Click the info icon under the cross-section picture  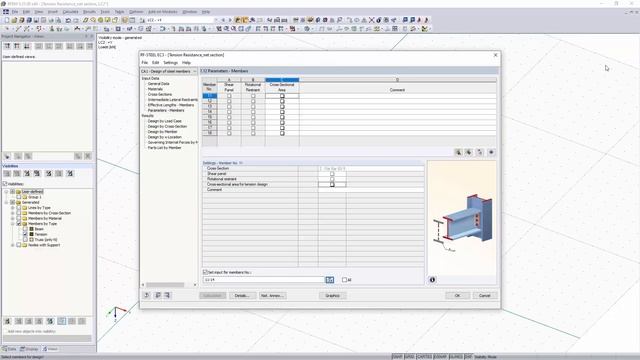click(433, 280)
